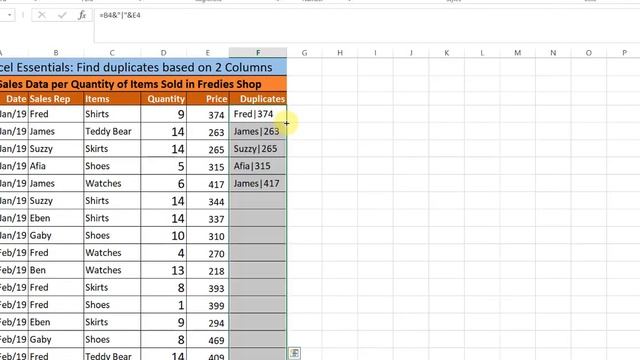Click the 'Price' column heading

[x=208, y=99]
